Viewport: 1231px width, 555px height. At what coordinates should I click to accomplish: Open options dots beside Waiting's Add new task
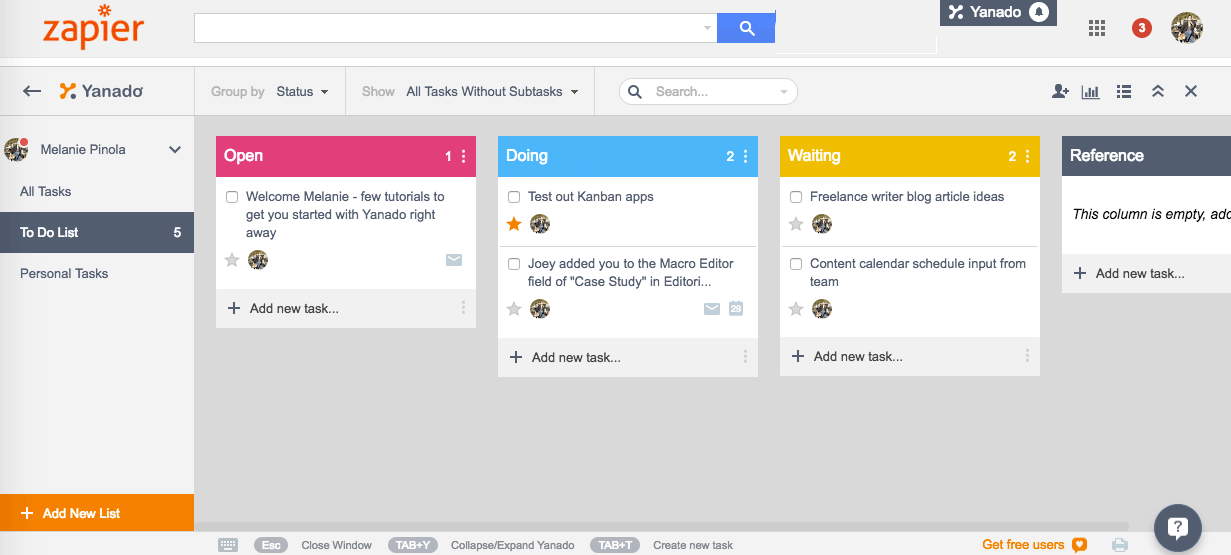[x=1027, y=356]
